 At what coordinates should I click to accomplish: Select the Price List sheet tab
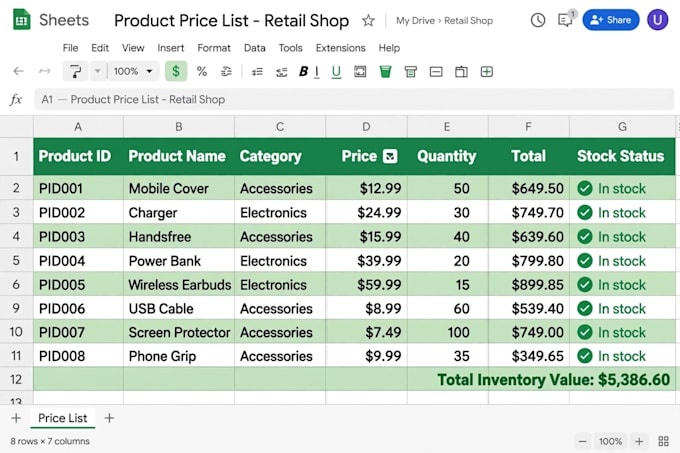click(x=62, y=418)
